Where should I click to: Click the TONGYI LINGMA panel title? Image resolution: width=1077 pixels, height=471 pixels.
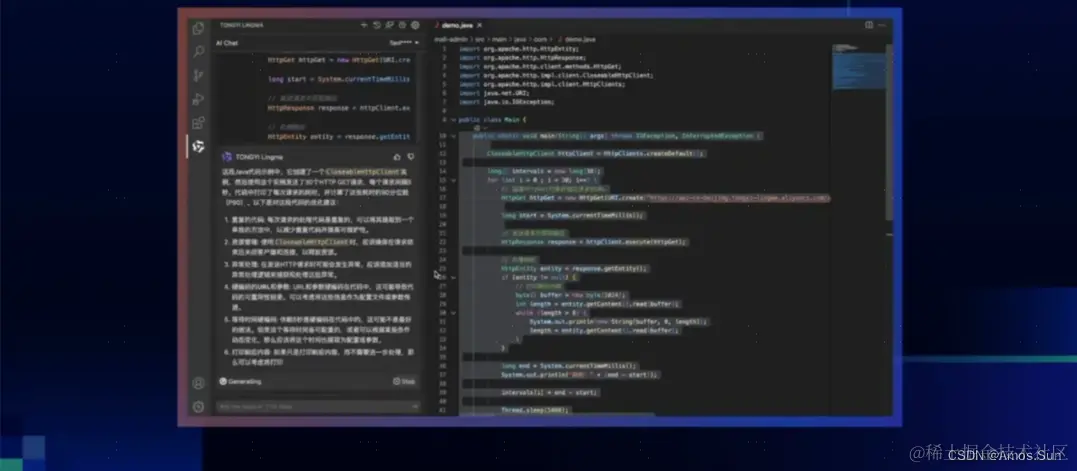pos(241,25)
